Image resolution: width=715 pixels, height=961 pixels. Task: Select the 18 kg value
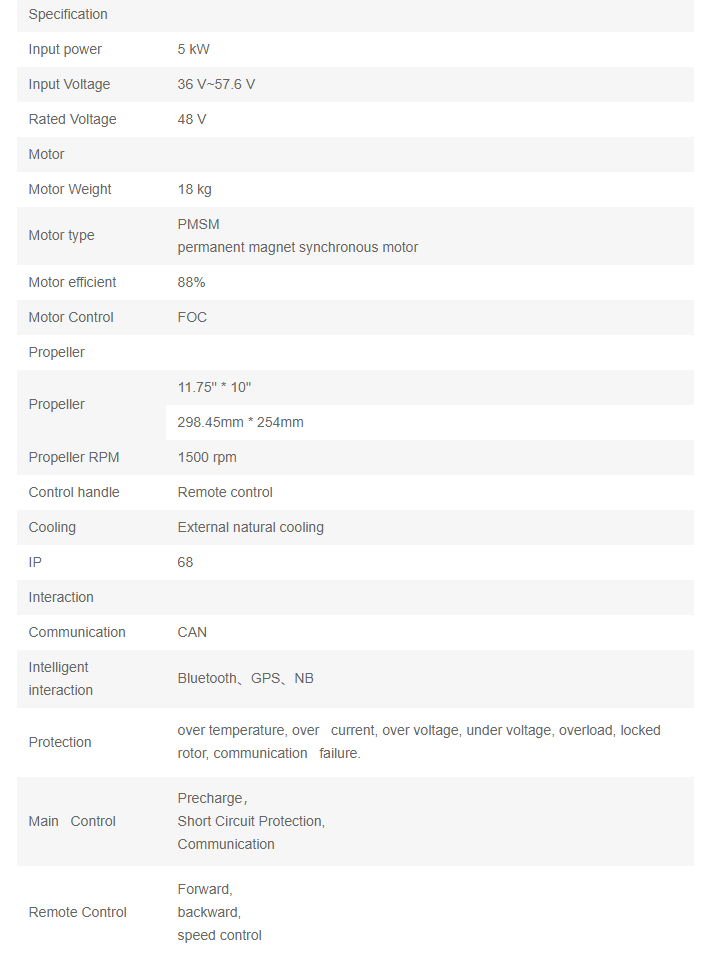click(x=194, y=190)
